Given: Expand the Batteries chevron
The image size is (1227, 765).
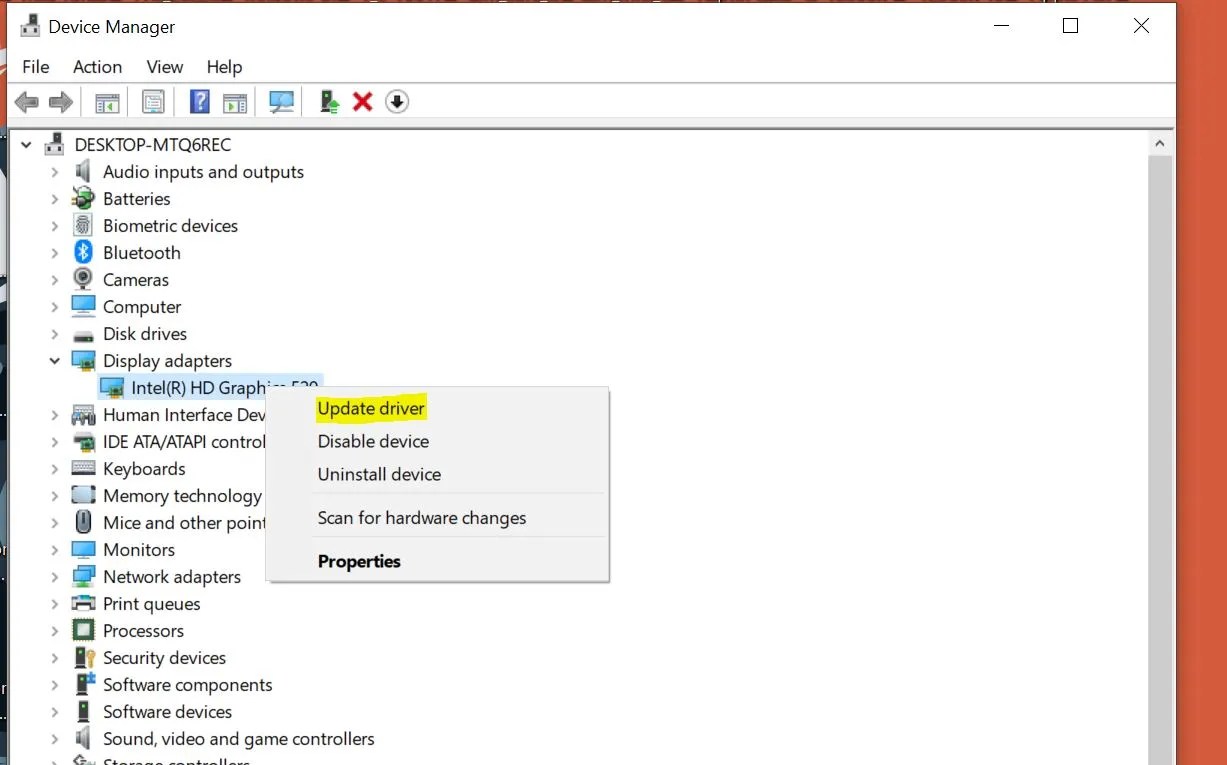Looking at the screenshot, I should point(55,199).
